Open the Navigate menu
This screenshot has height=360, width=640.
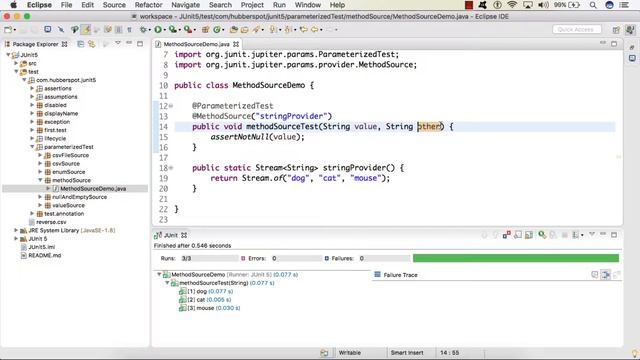185,5
